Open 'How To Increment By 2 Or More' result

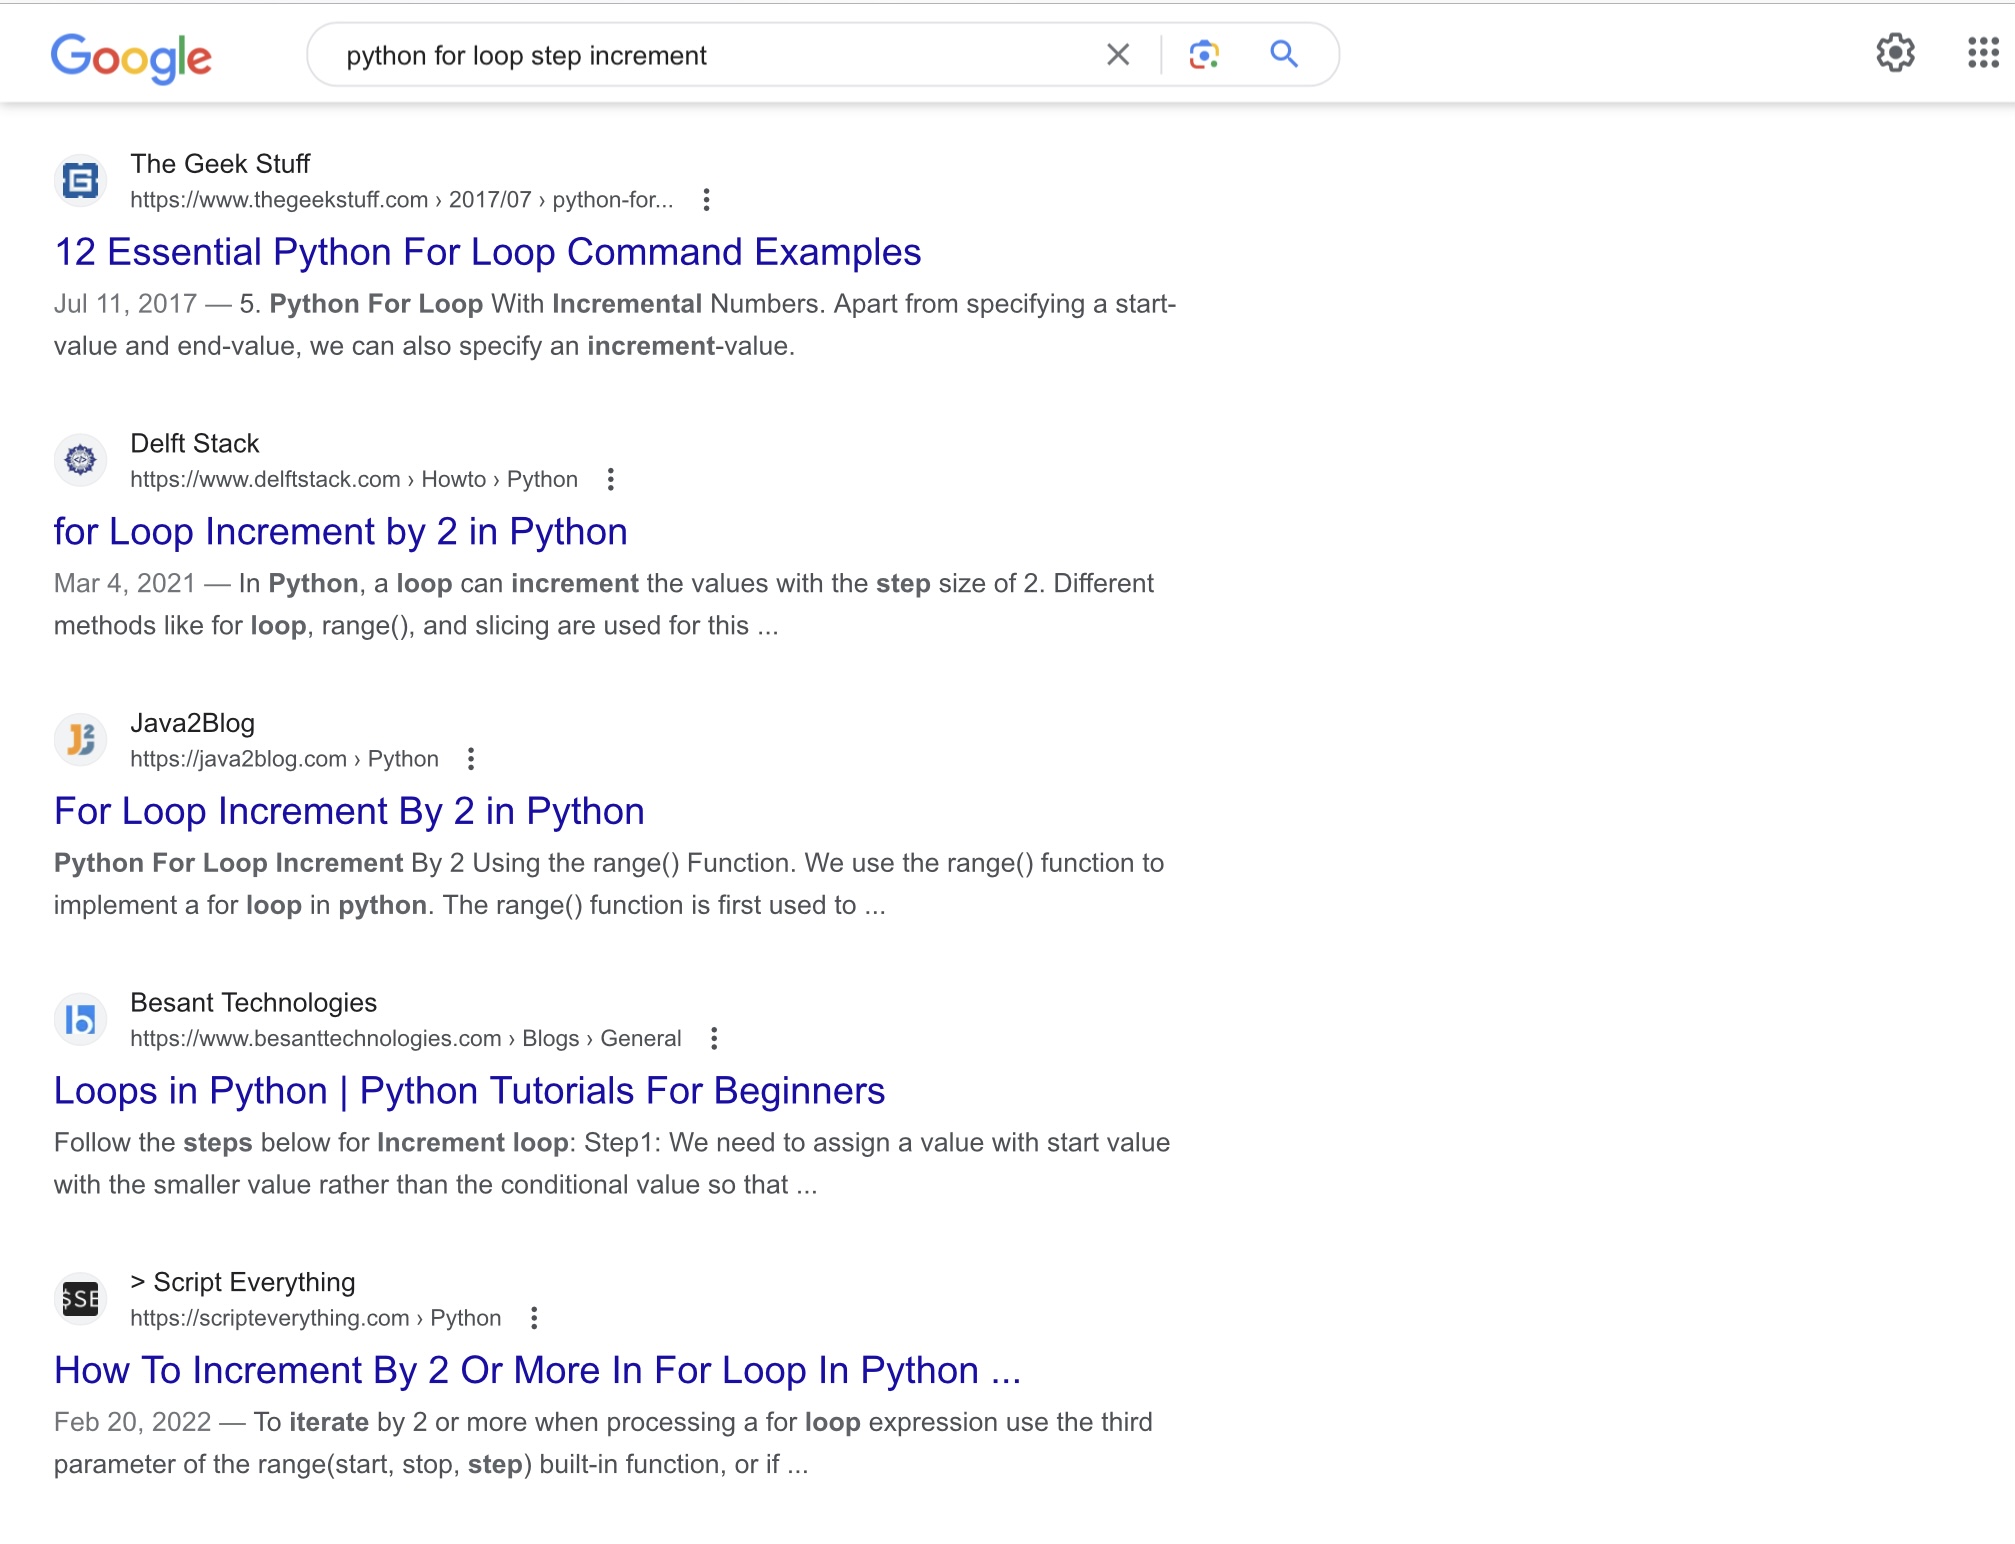pos(537,1370)
